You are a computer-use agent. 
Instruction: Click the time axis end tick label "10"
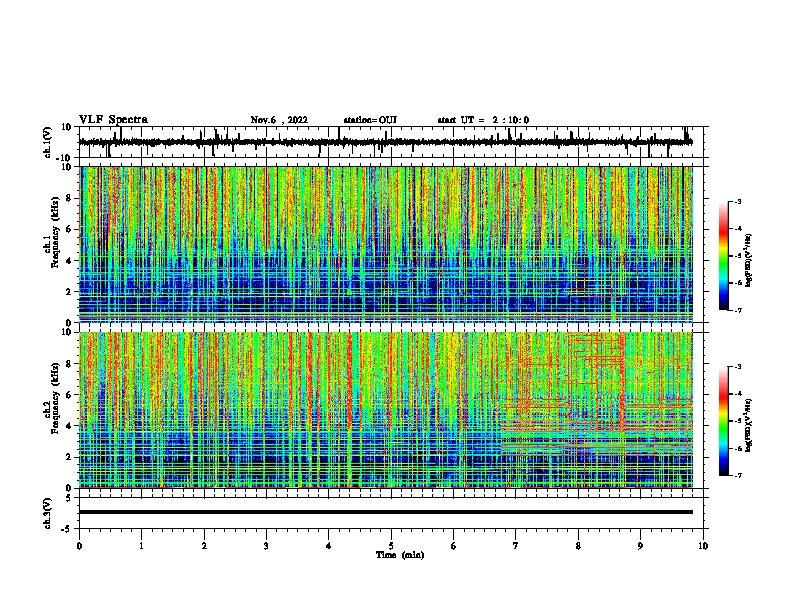pos(703,546)
